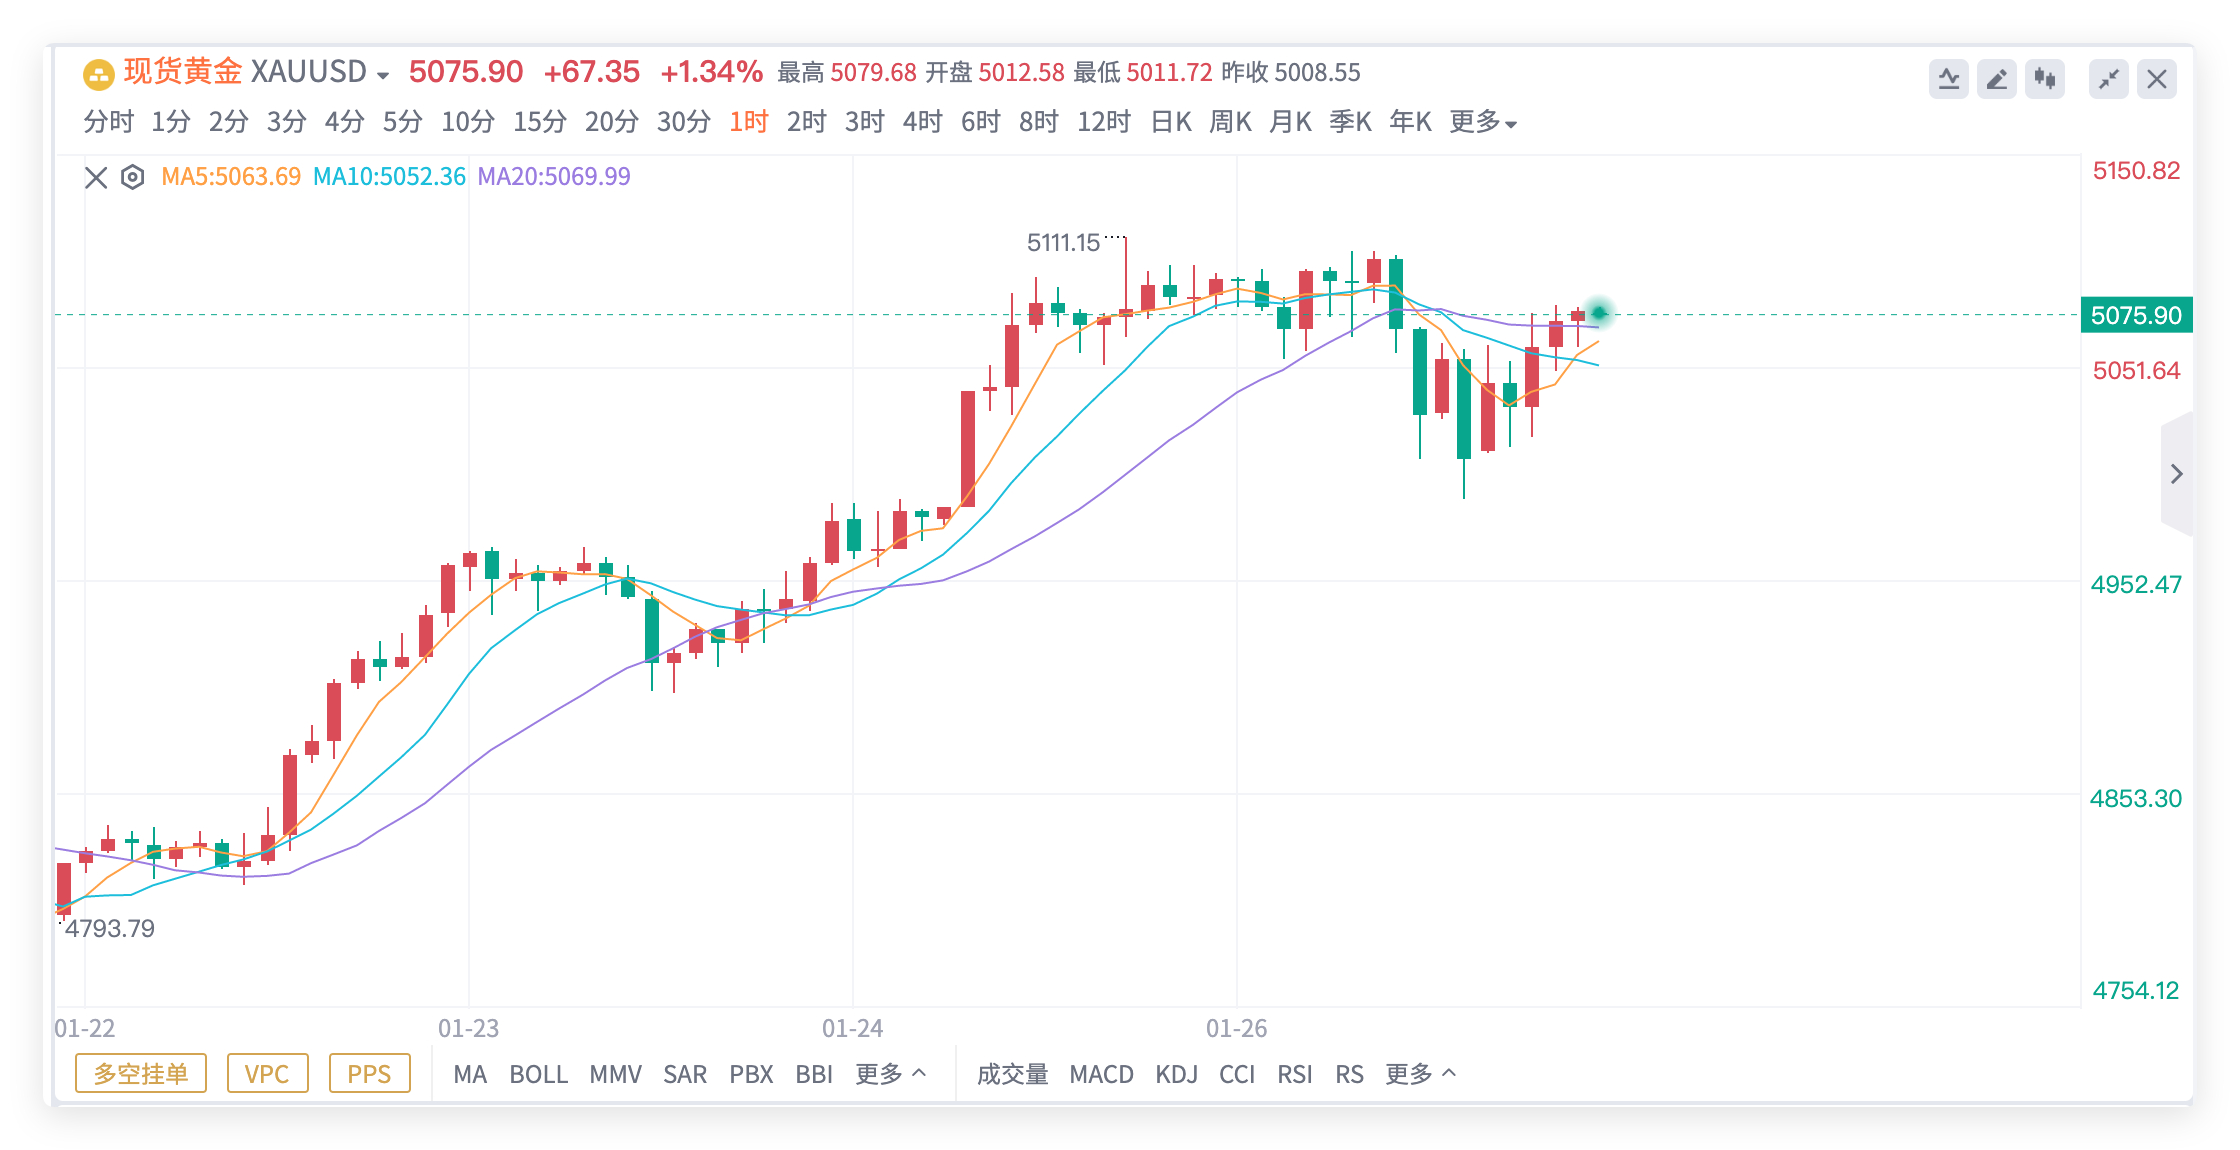Click the indicator line chart icon
Screen dimensions: 2240x1150
[1948, 79]
